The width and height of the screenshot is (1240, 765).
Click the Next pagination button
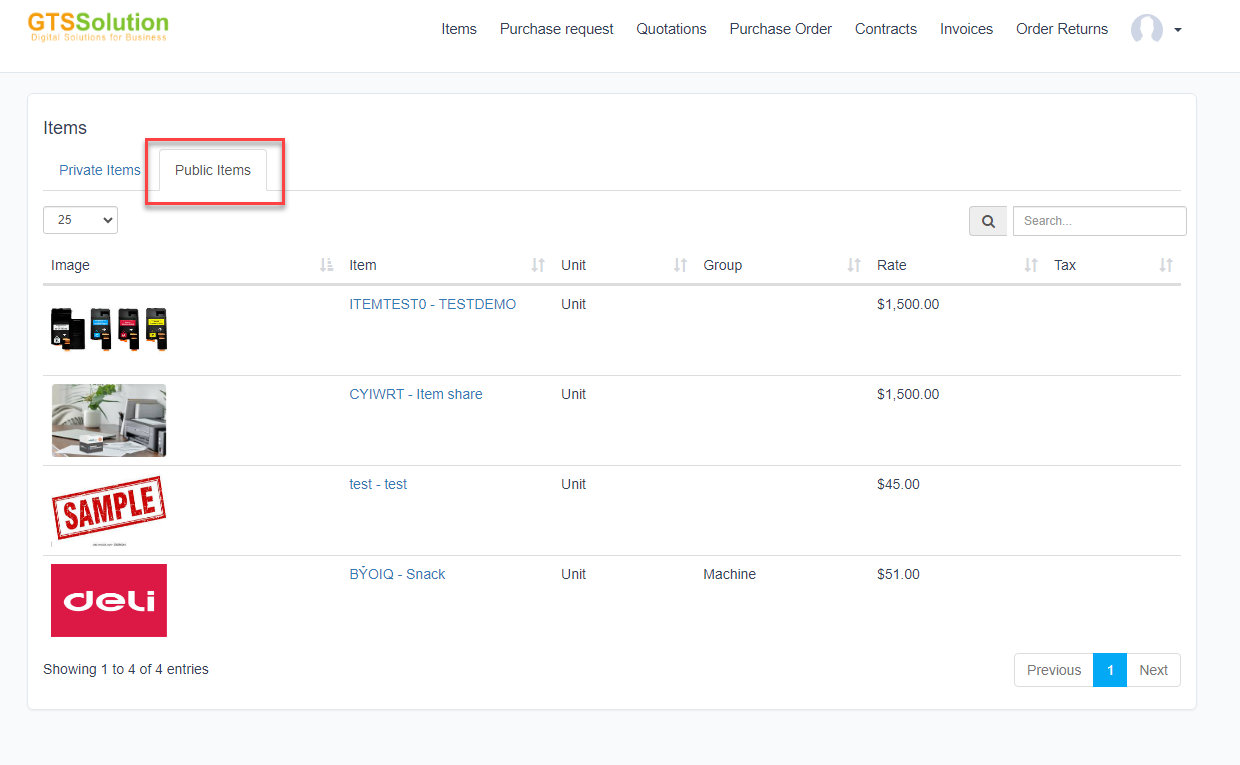tap(1153, 670)
